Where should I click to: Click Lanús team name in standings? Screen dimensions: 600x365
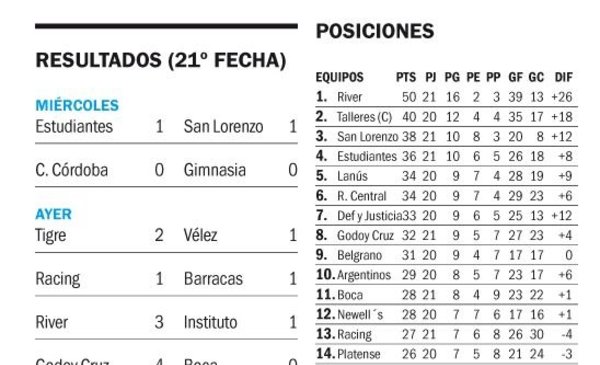click(352, 176)
